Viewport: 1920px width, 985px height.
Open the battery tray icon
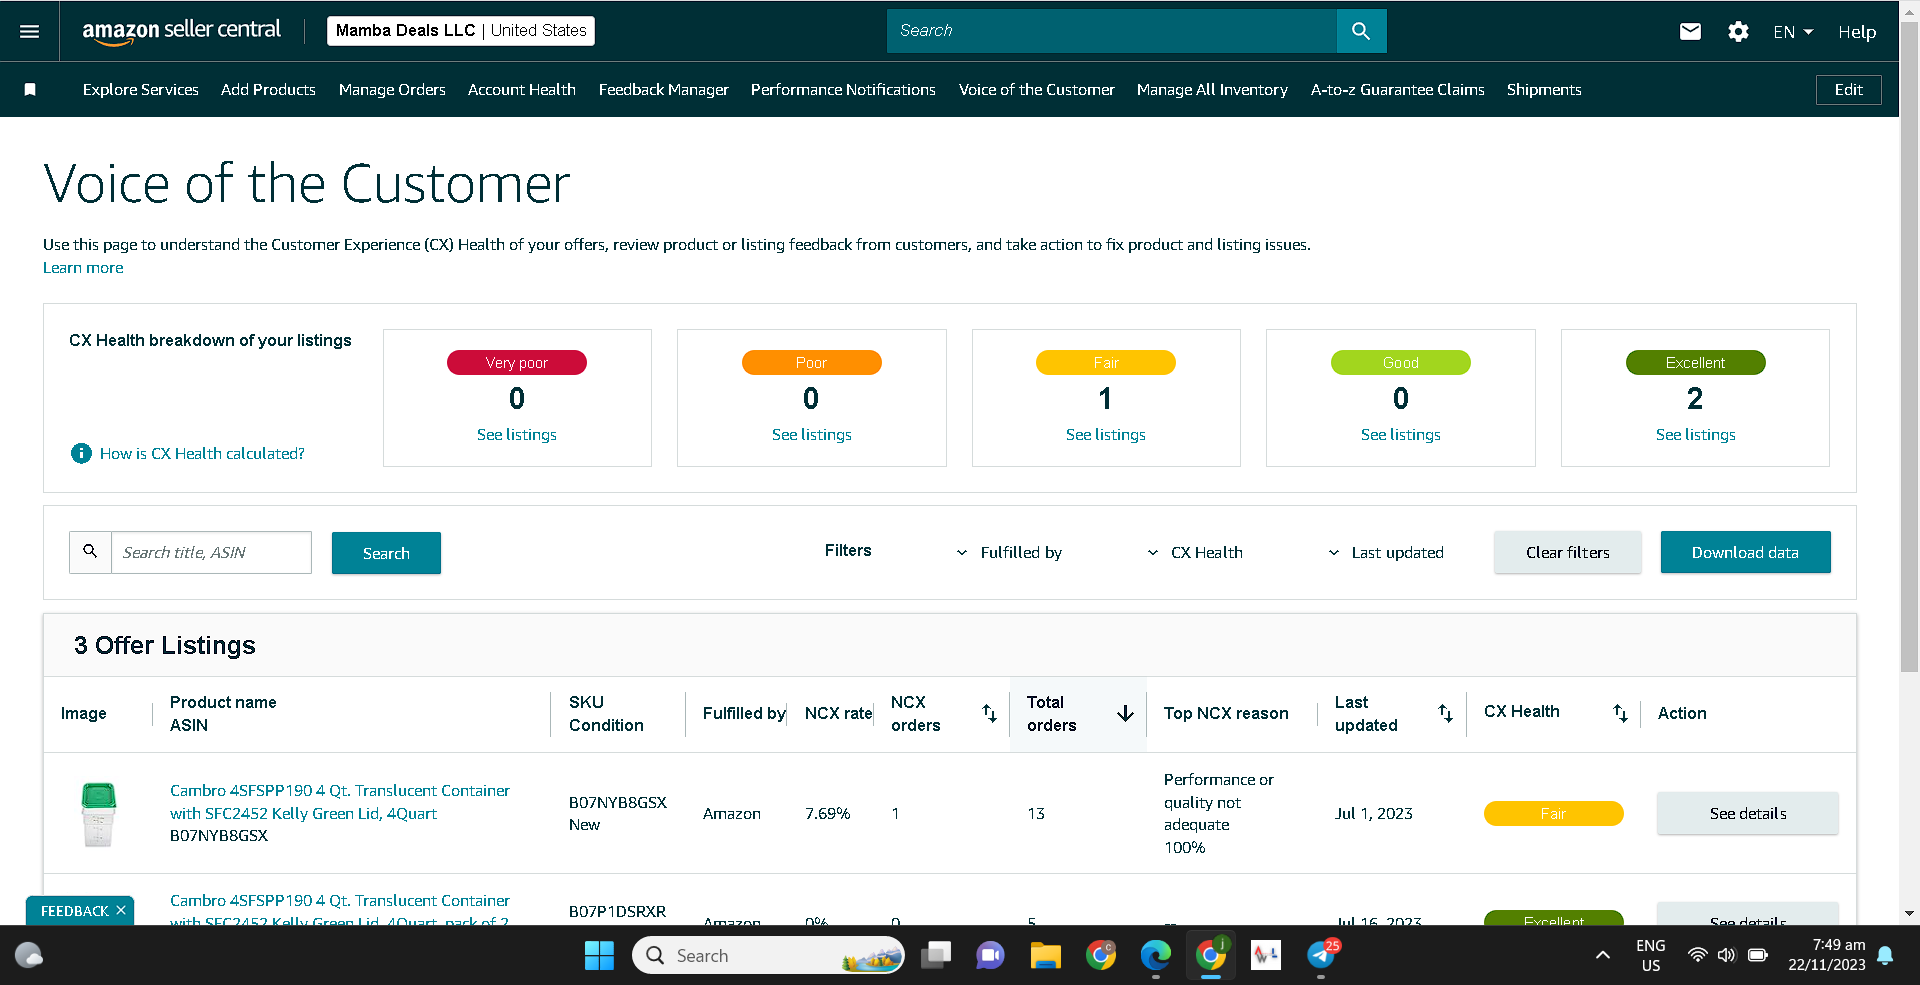(x=1758, y=956)
